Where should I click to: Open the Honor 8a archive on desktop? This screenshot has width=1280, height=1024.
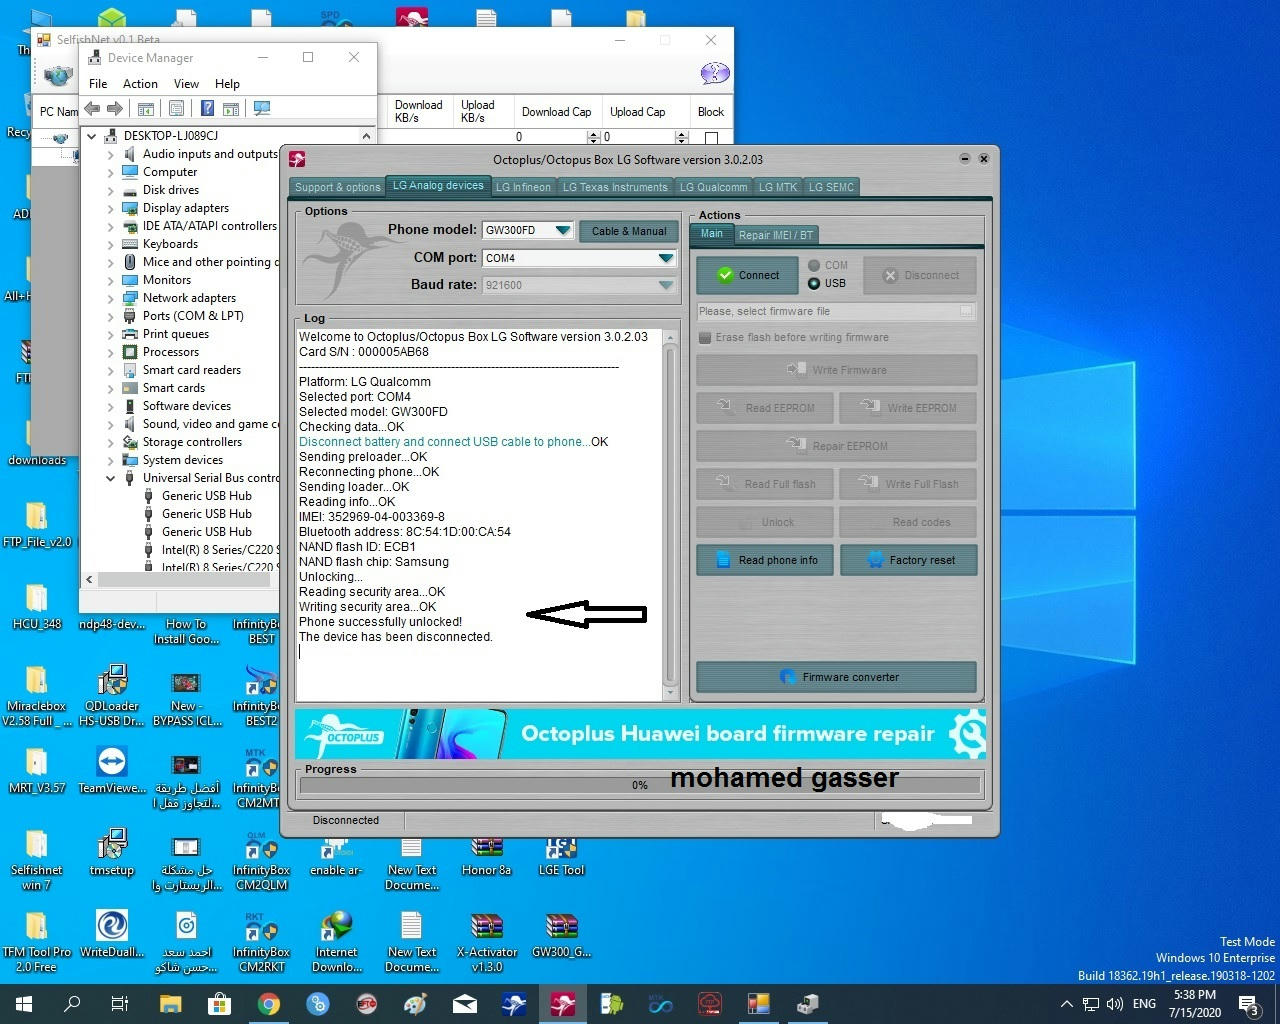point(487,855)
